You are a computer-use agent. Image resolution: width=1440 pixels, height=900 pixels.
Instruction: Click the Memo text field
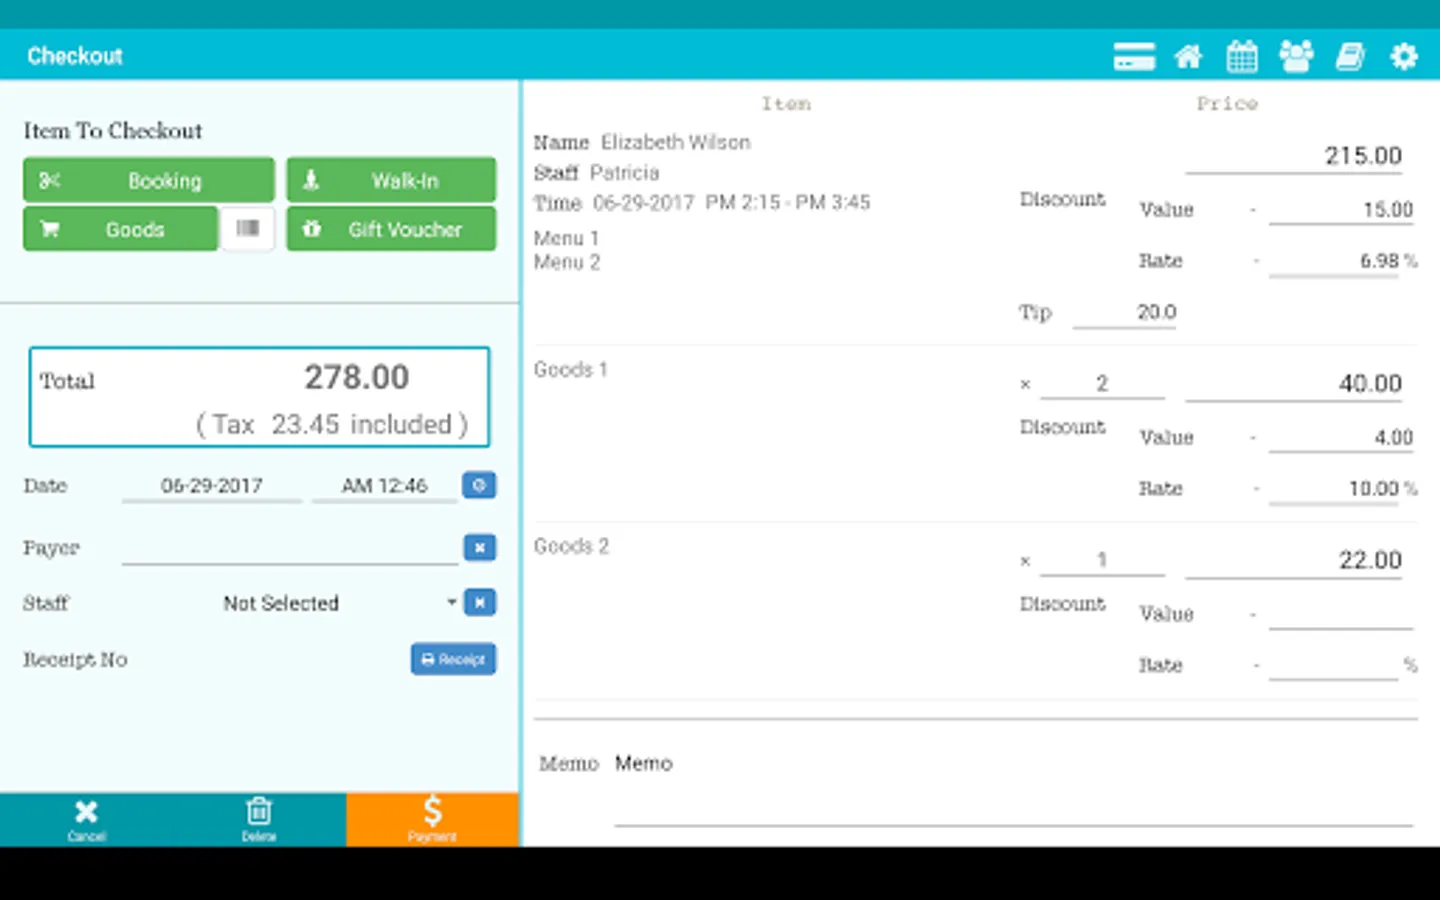(1013, 790)
